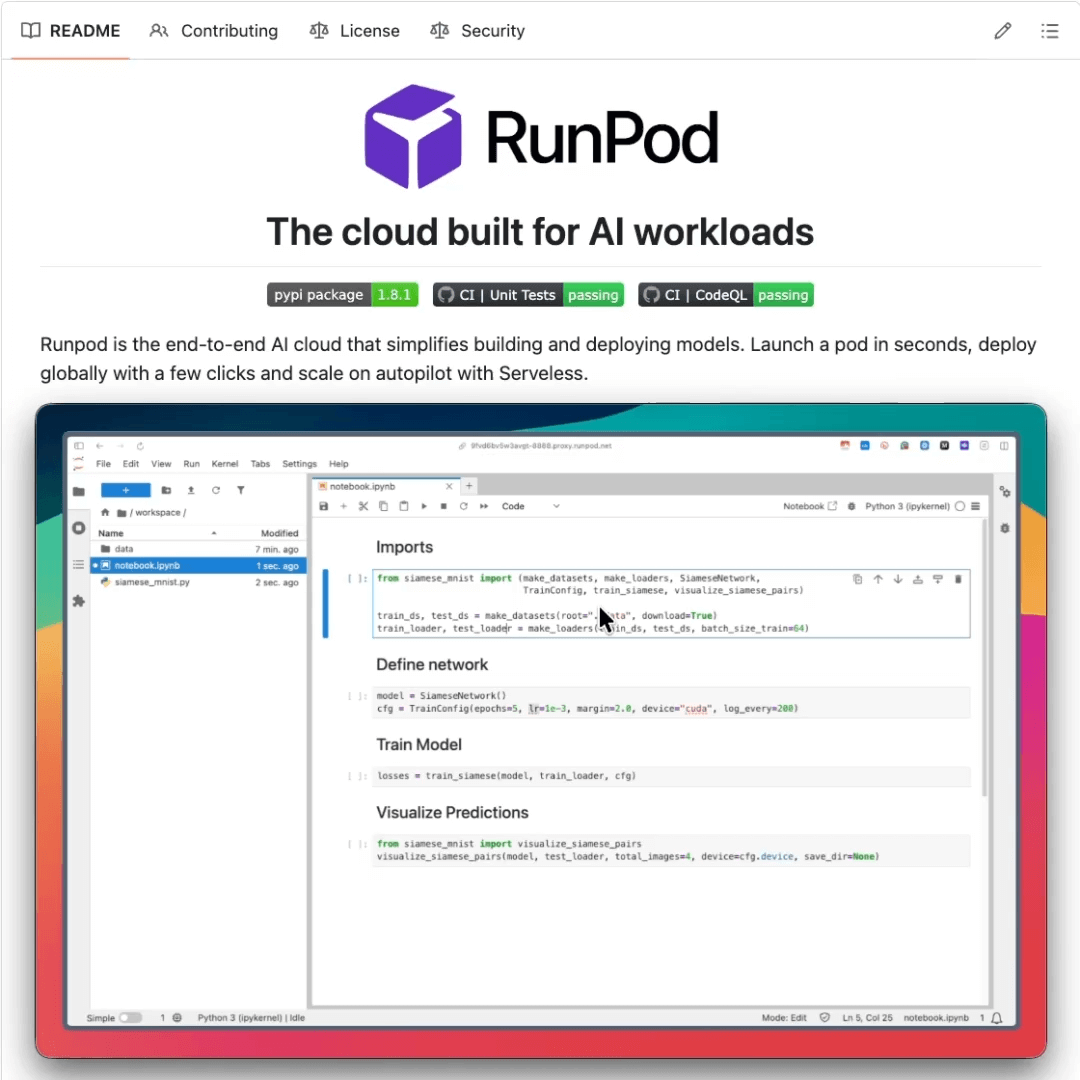Image resolution: width=1080 pixels, height=1080 pixels.
Task: Open the README outline list icon
Action: (x=1050, y=31)
